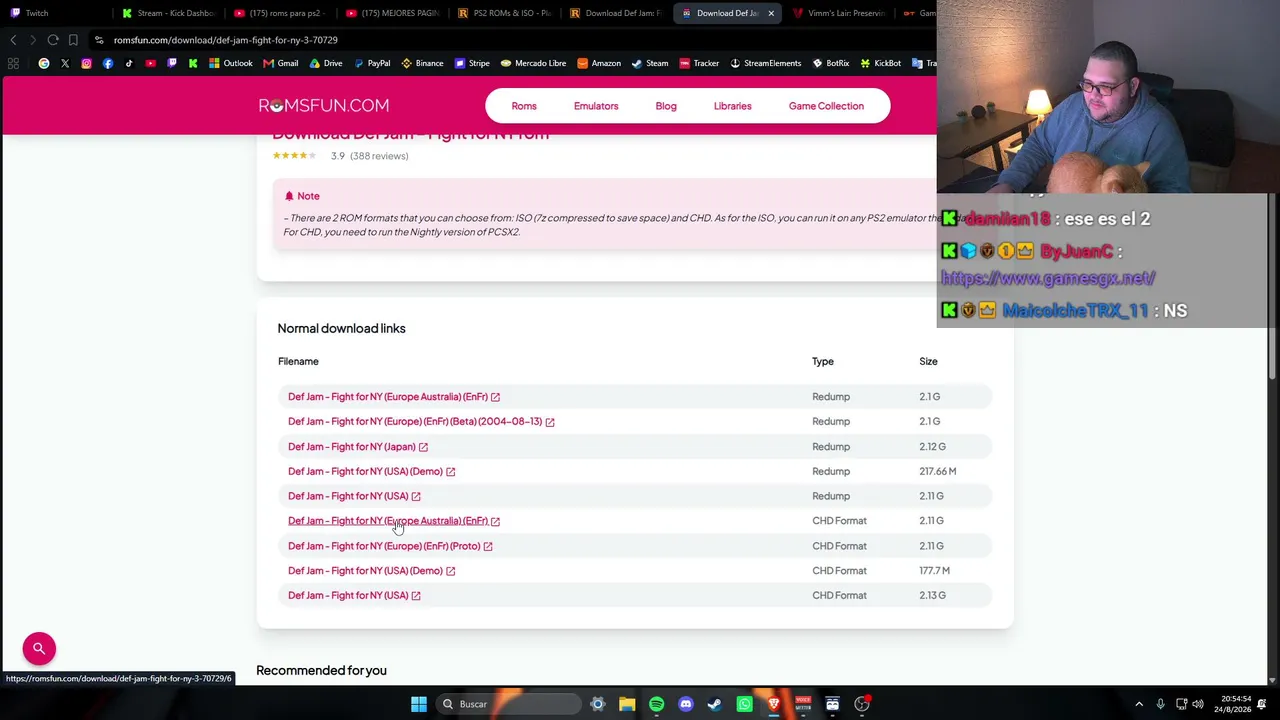
Task: Open the YouTube bookmark icon
Action: (150, 63)
